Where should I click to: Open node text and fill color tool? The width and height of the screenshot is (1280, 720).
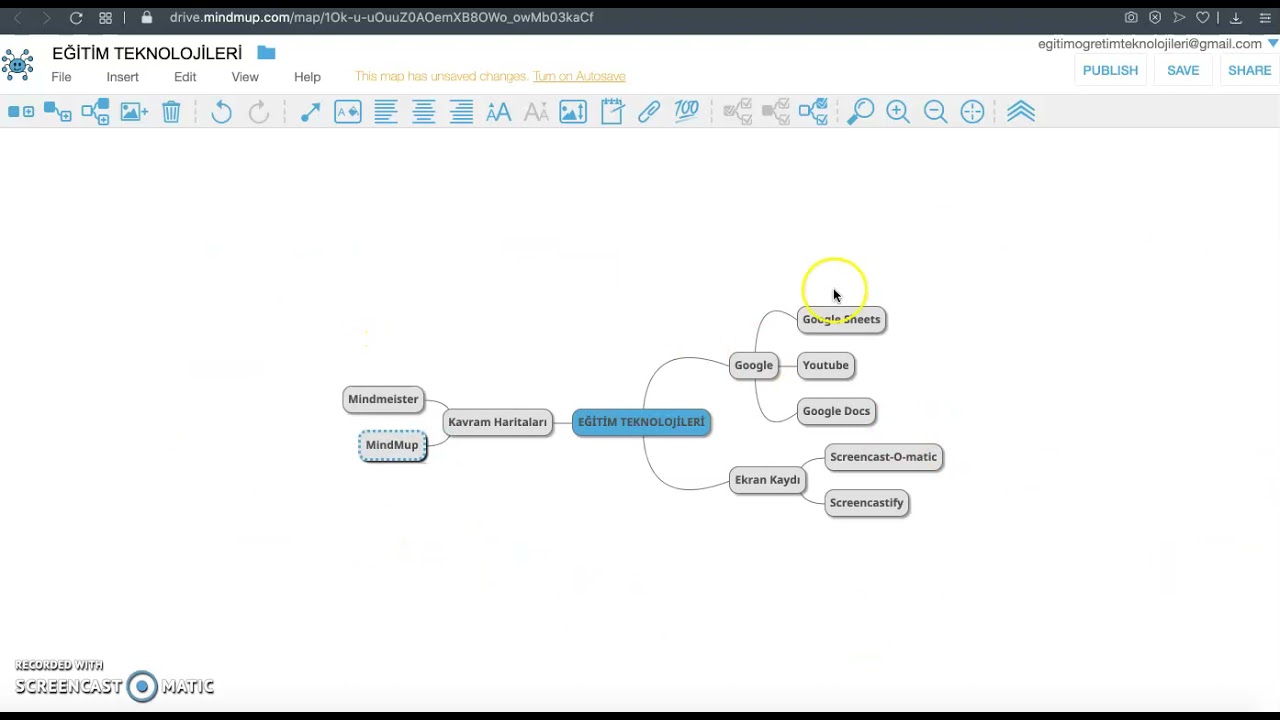coord(348,112)
